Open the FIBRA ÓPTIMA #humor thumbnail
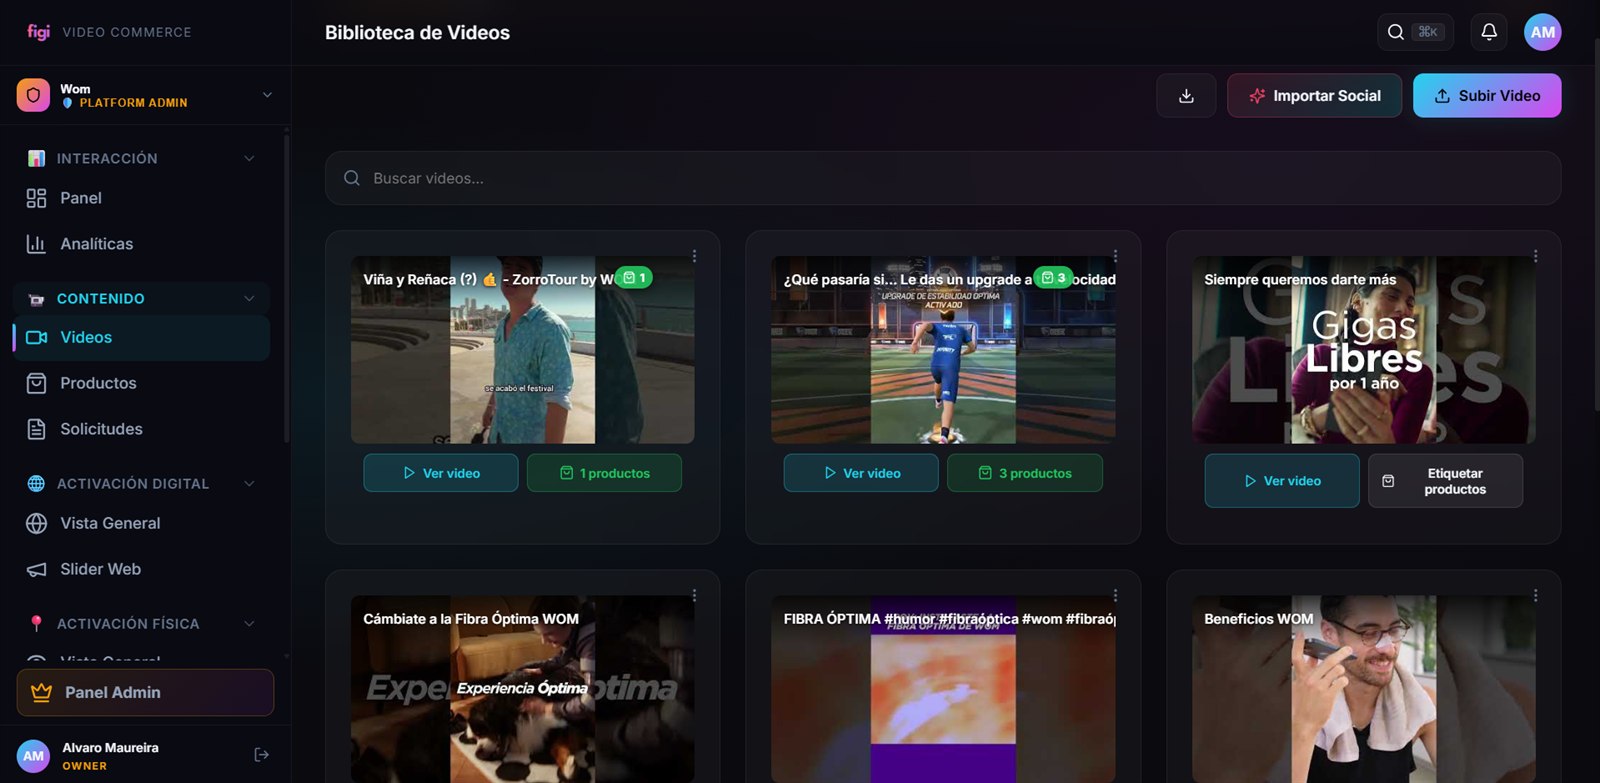 click(x=943, y=689)
